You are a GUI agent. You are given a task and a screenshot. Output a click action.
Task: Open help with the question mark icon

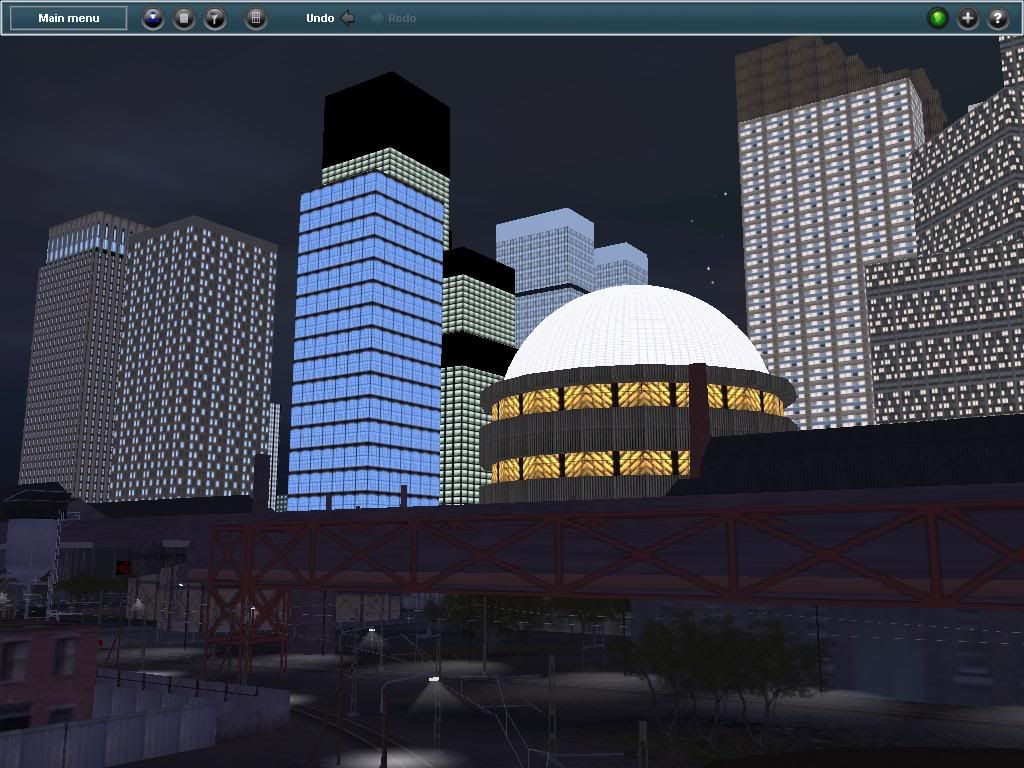pos(997,18)
